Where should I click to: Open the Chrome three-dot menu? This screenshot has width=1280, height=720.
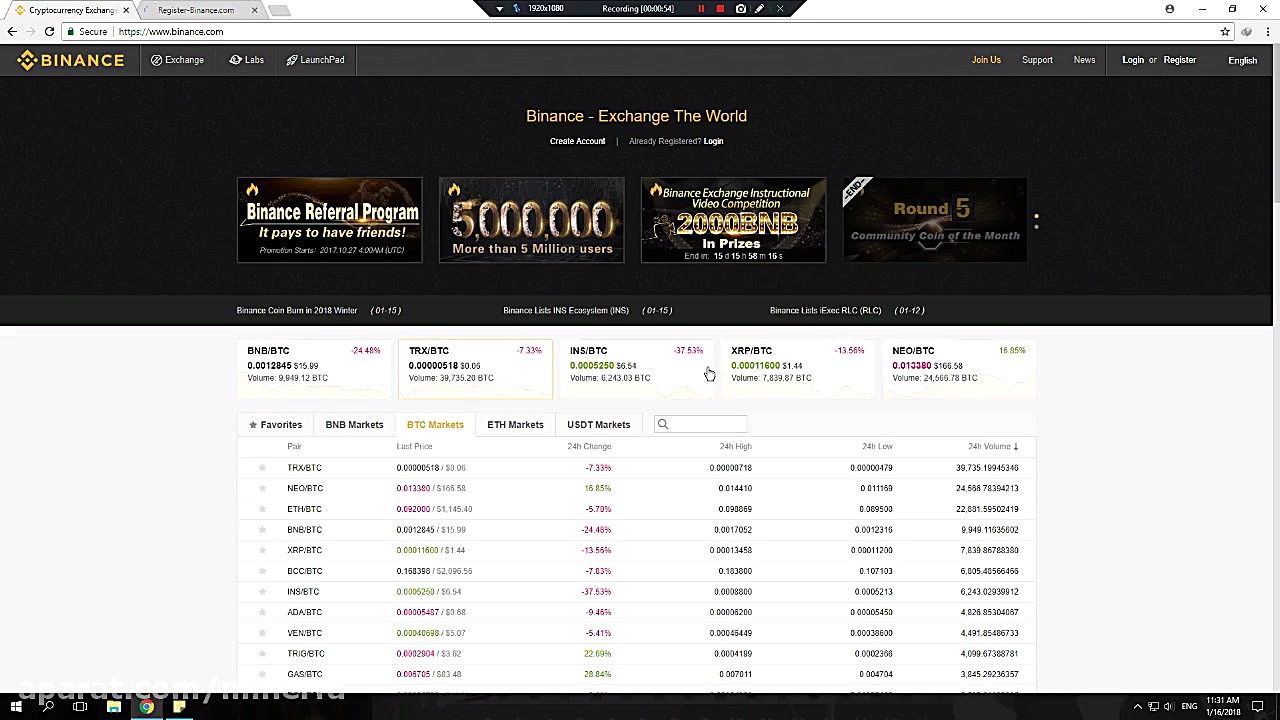[1266, 32]
